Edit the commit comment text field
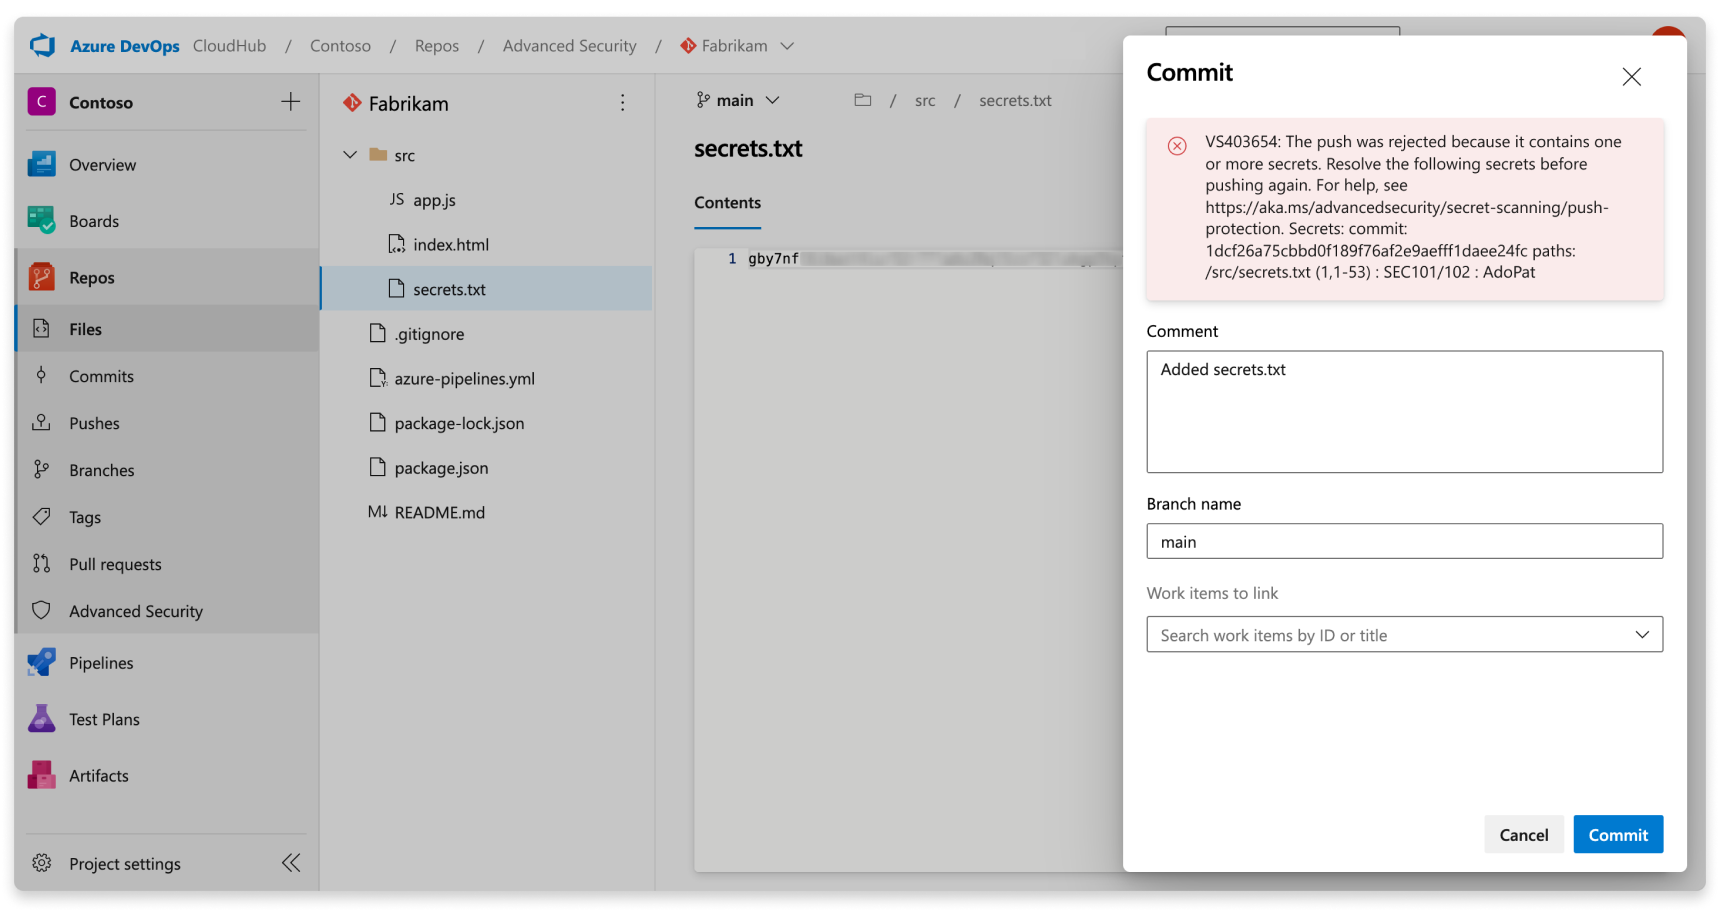Image resolution: width=1720 pixels, height=912 pixels. coord(1404,412)
